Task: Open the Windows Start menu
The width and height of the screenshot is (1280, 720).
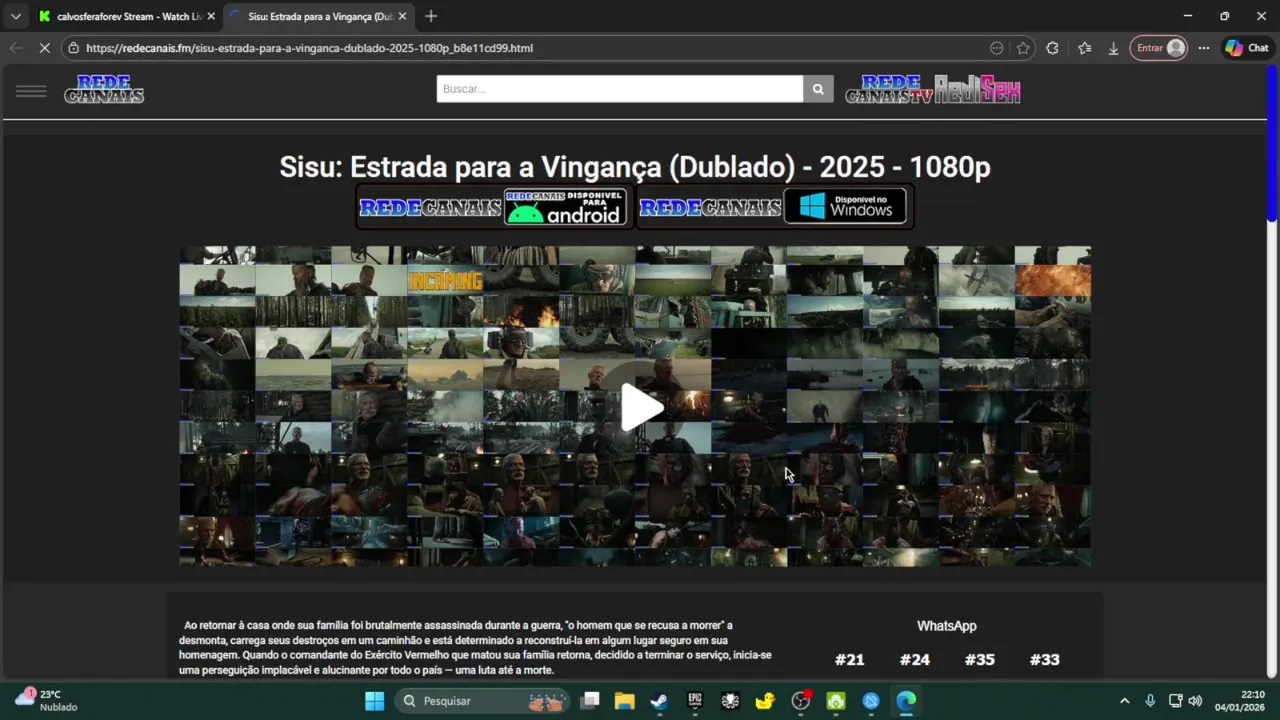Action: click(374, 701)
